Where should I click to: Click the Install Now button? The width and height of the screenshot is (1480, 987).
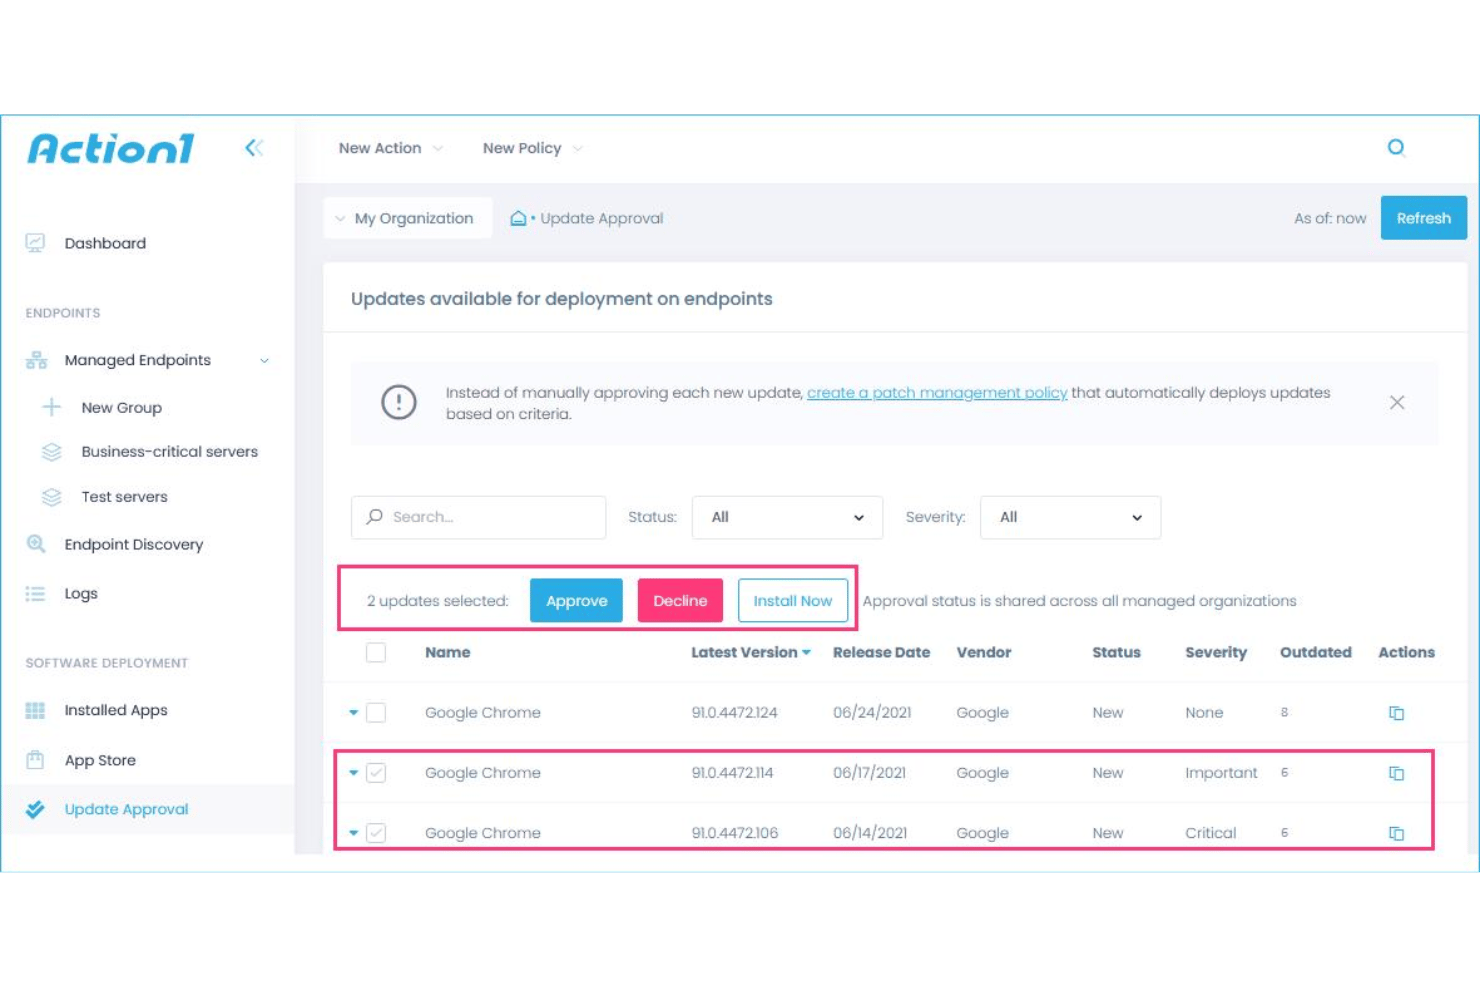point(793,600)
